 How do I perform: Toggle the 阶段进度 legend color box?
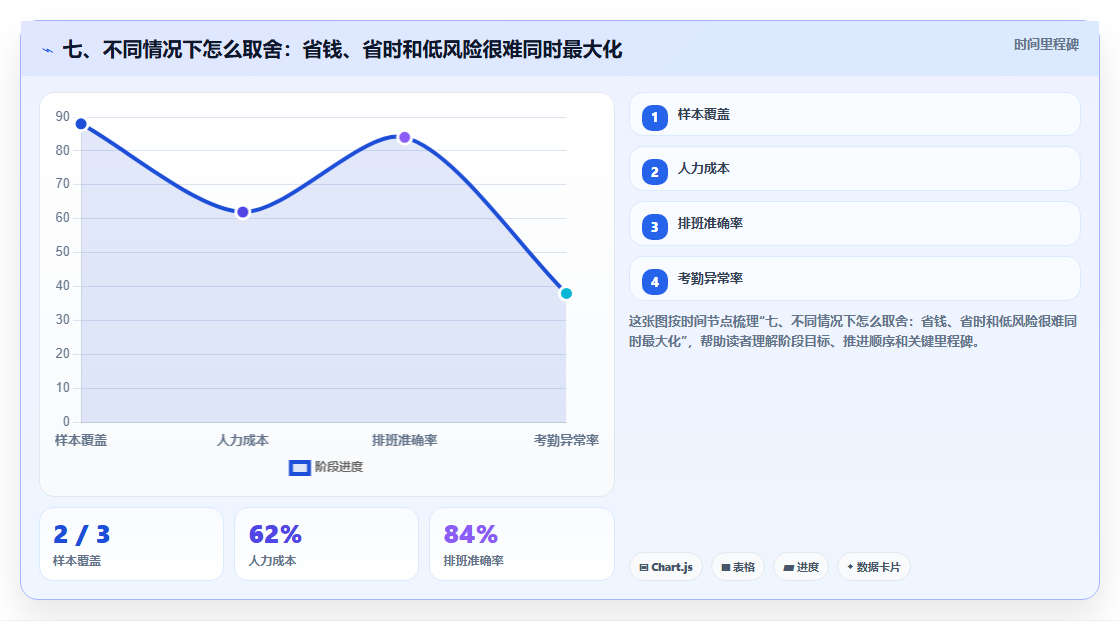tap(299, 467)
